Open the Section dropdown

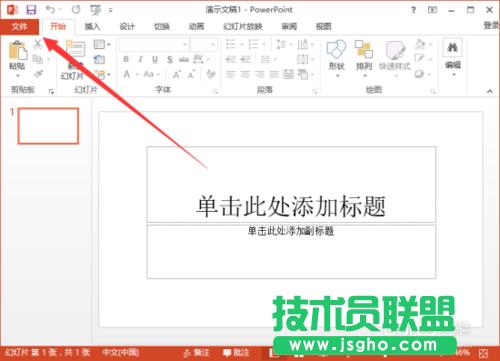102,75
